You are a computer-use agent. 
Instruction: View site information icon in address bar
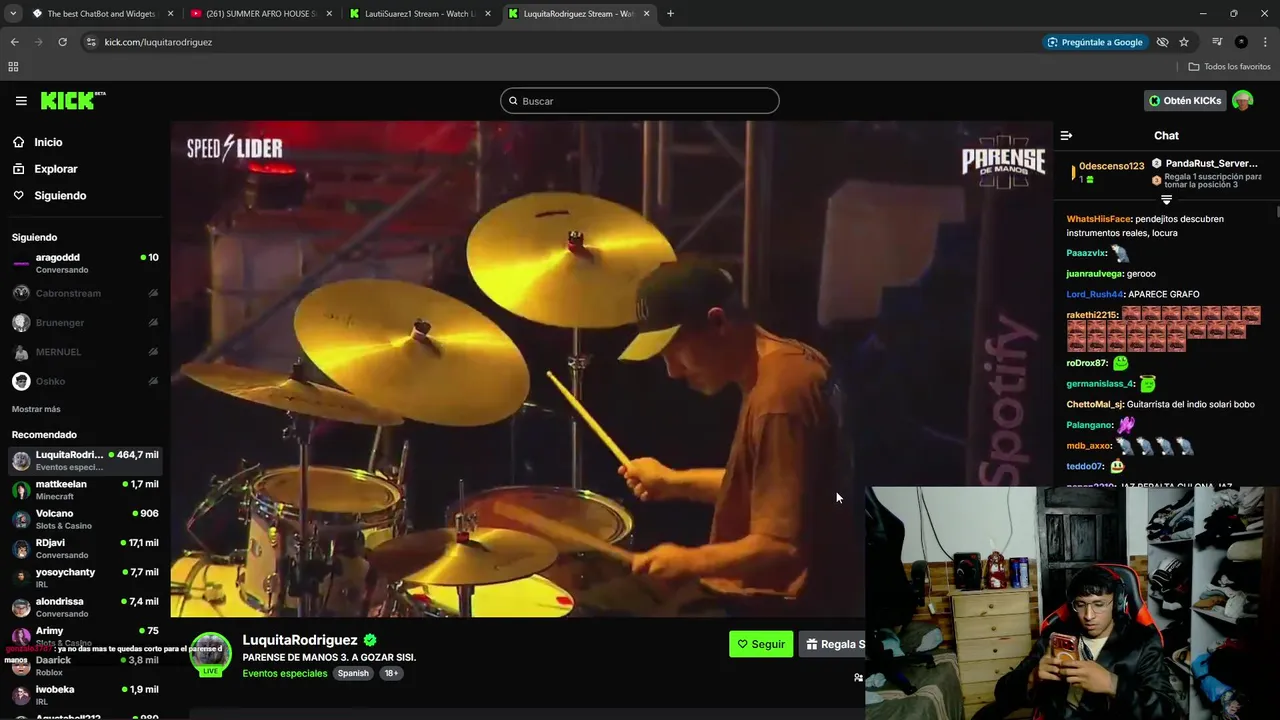coord(91,42)
